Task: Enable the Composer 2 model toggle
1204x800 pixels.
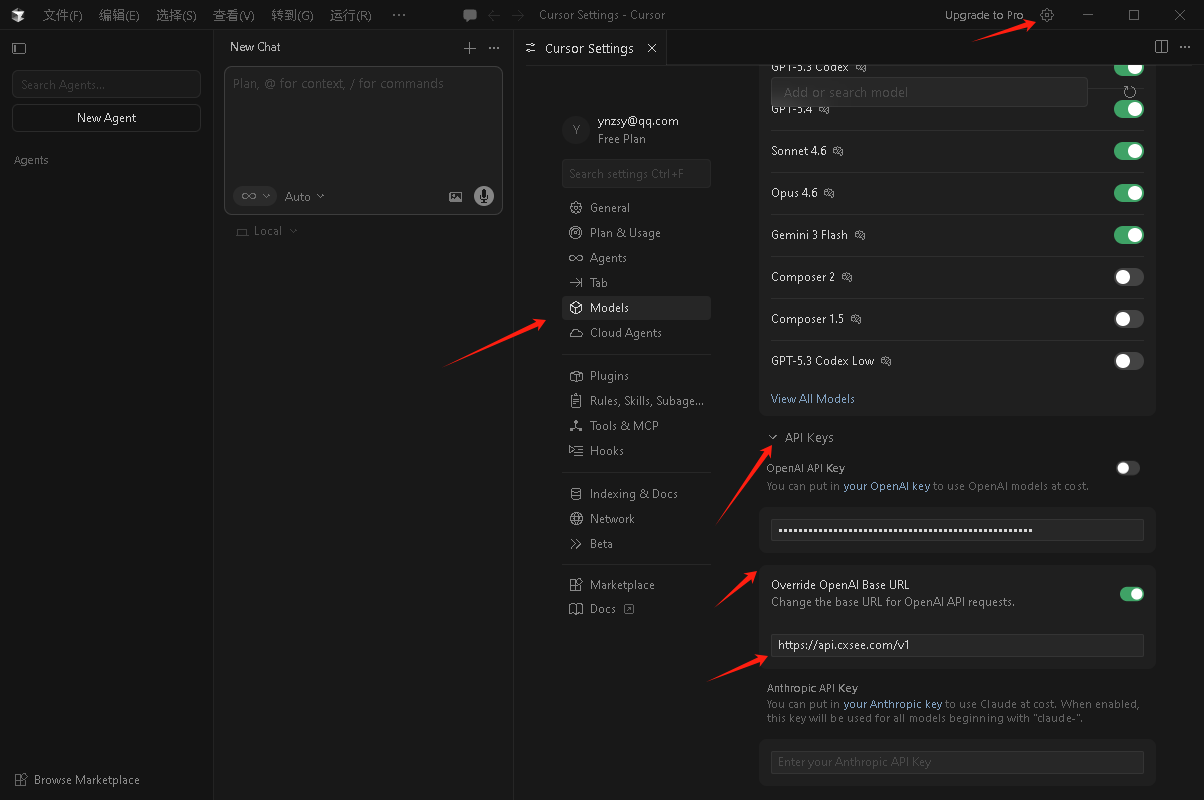Action: [1128, 277]
